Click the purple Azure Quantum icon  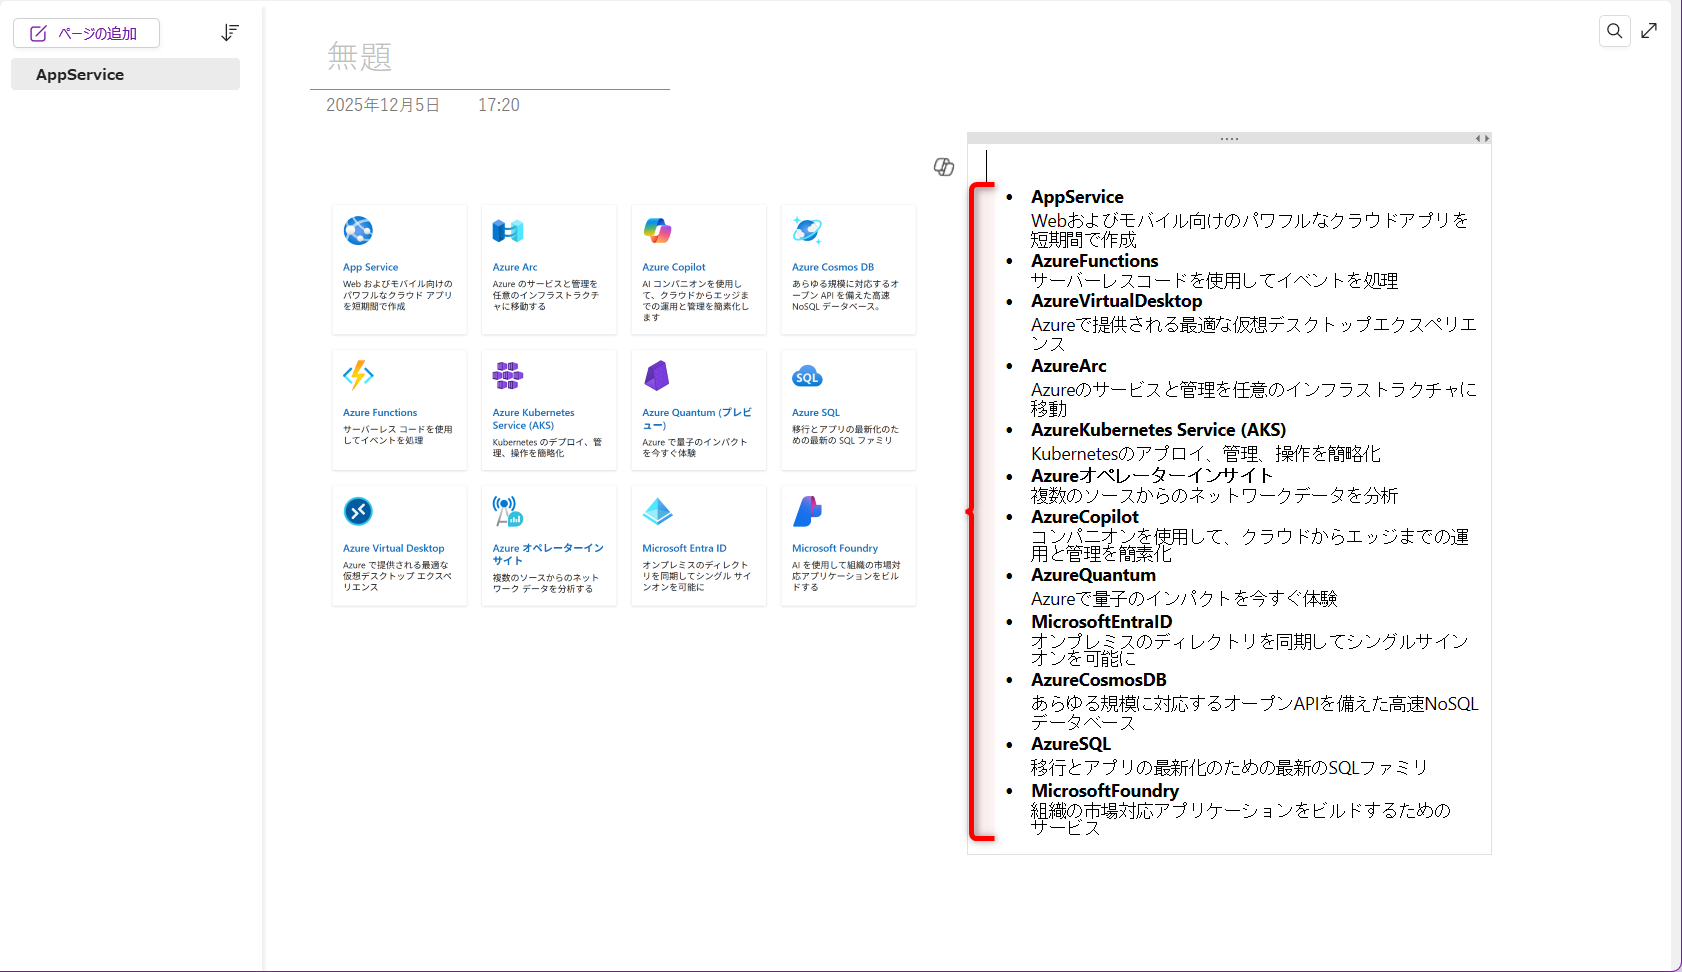tap(658, 375)
